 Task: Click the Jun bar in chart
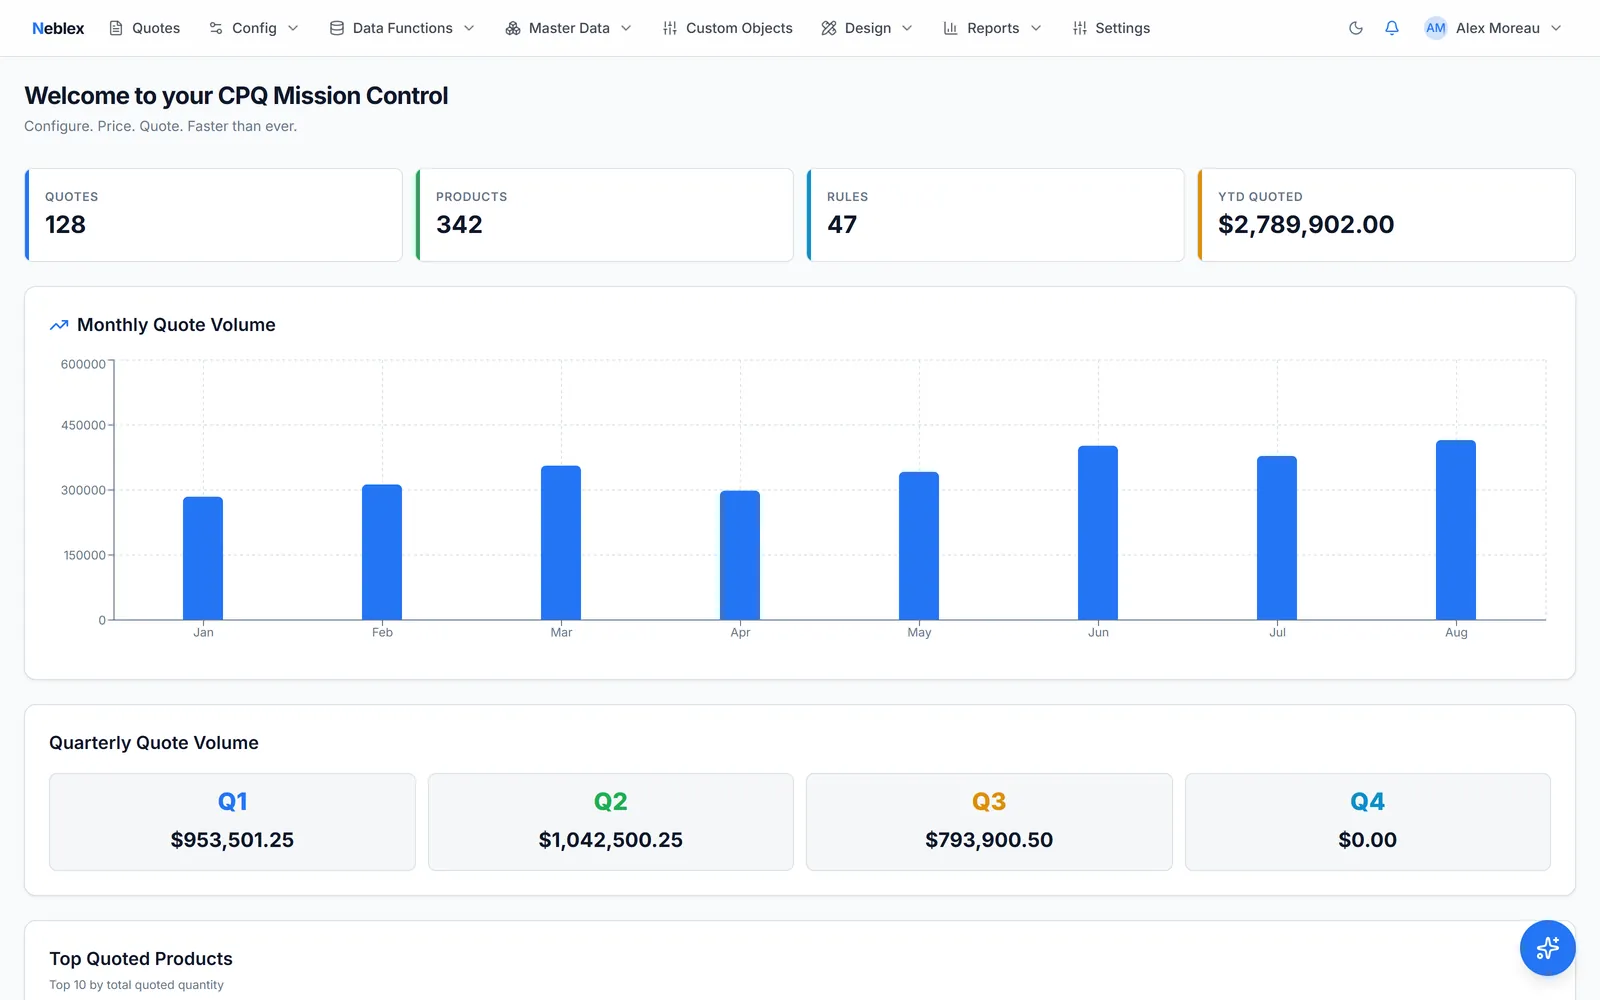pyautogui.click(x=1098, y=533)
